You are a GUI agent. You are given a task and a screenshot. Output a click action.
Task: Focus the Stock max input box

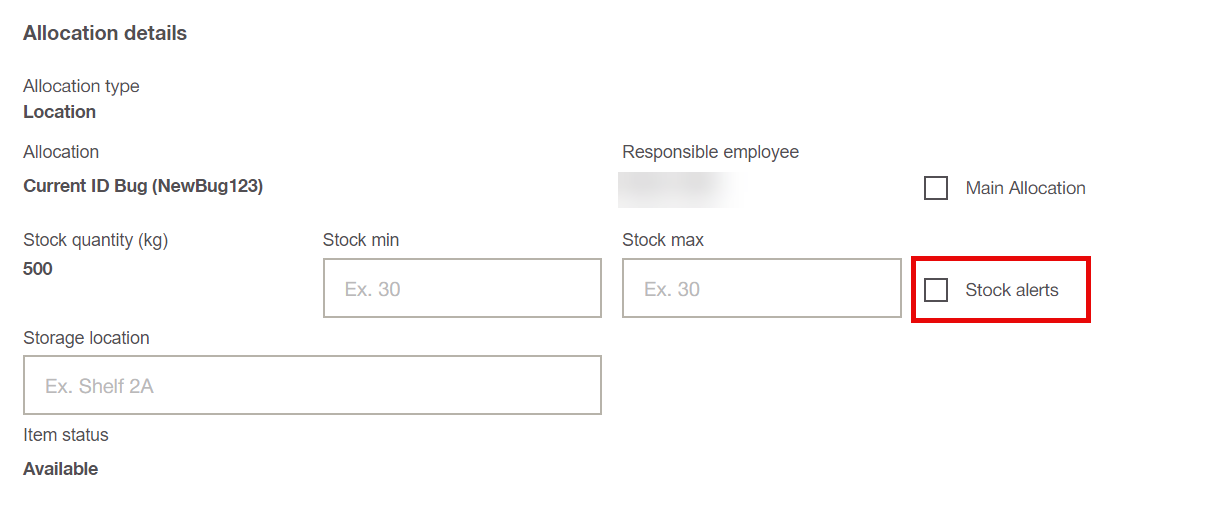point(761,288)
